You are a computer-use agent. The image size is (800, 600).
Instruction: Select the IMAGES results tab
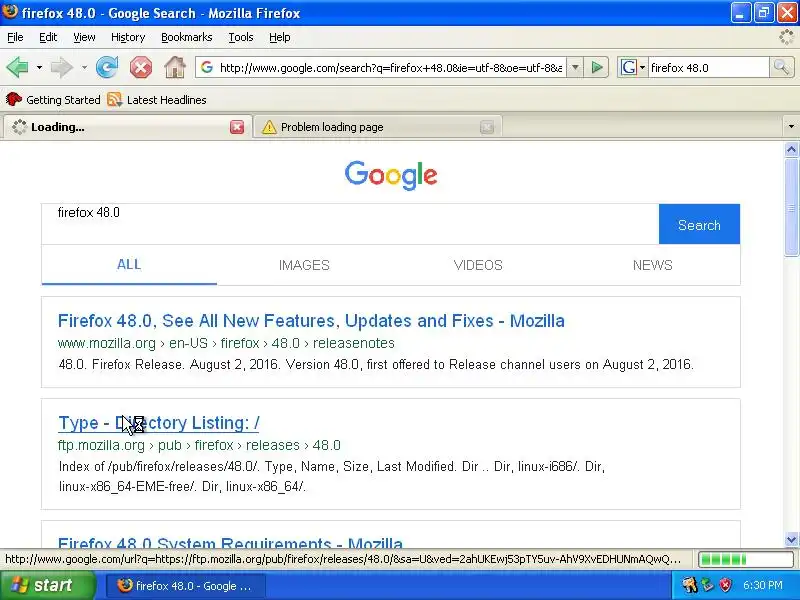coord(304,265)
